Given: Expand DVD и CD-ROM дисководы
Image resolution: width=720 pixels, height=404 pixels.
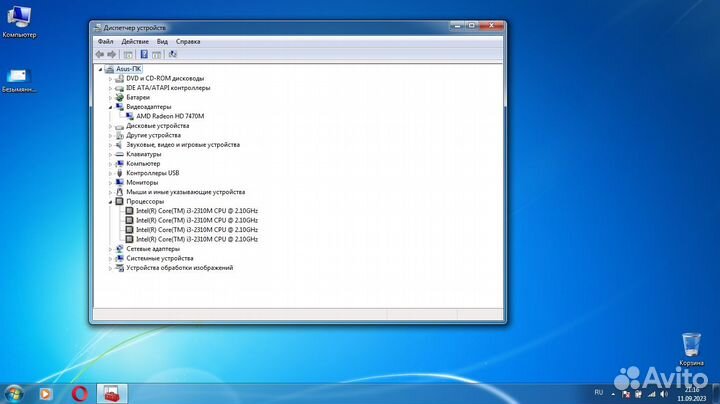Looking at the screenshot, I should tap(110, 79).
